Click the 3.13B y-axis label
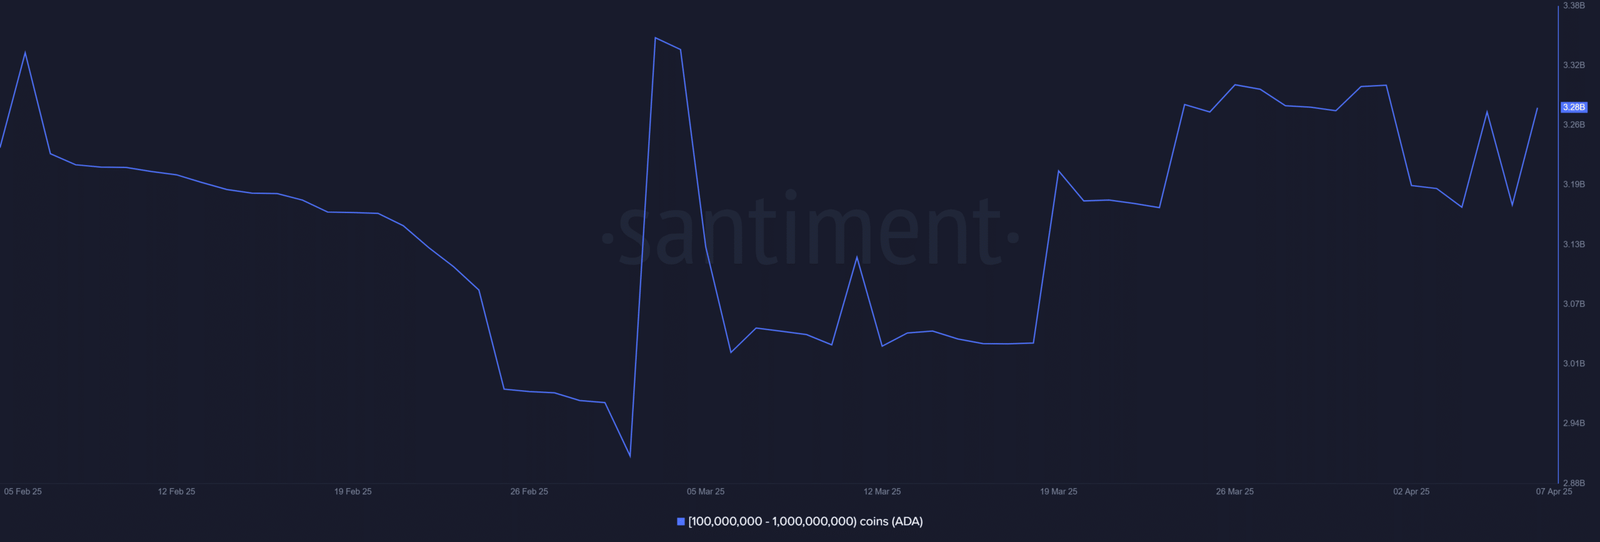 click(1573, 245)
